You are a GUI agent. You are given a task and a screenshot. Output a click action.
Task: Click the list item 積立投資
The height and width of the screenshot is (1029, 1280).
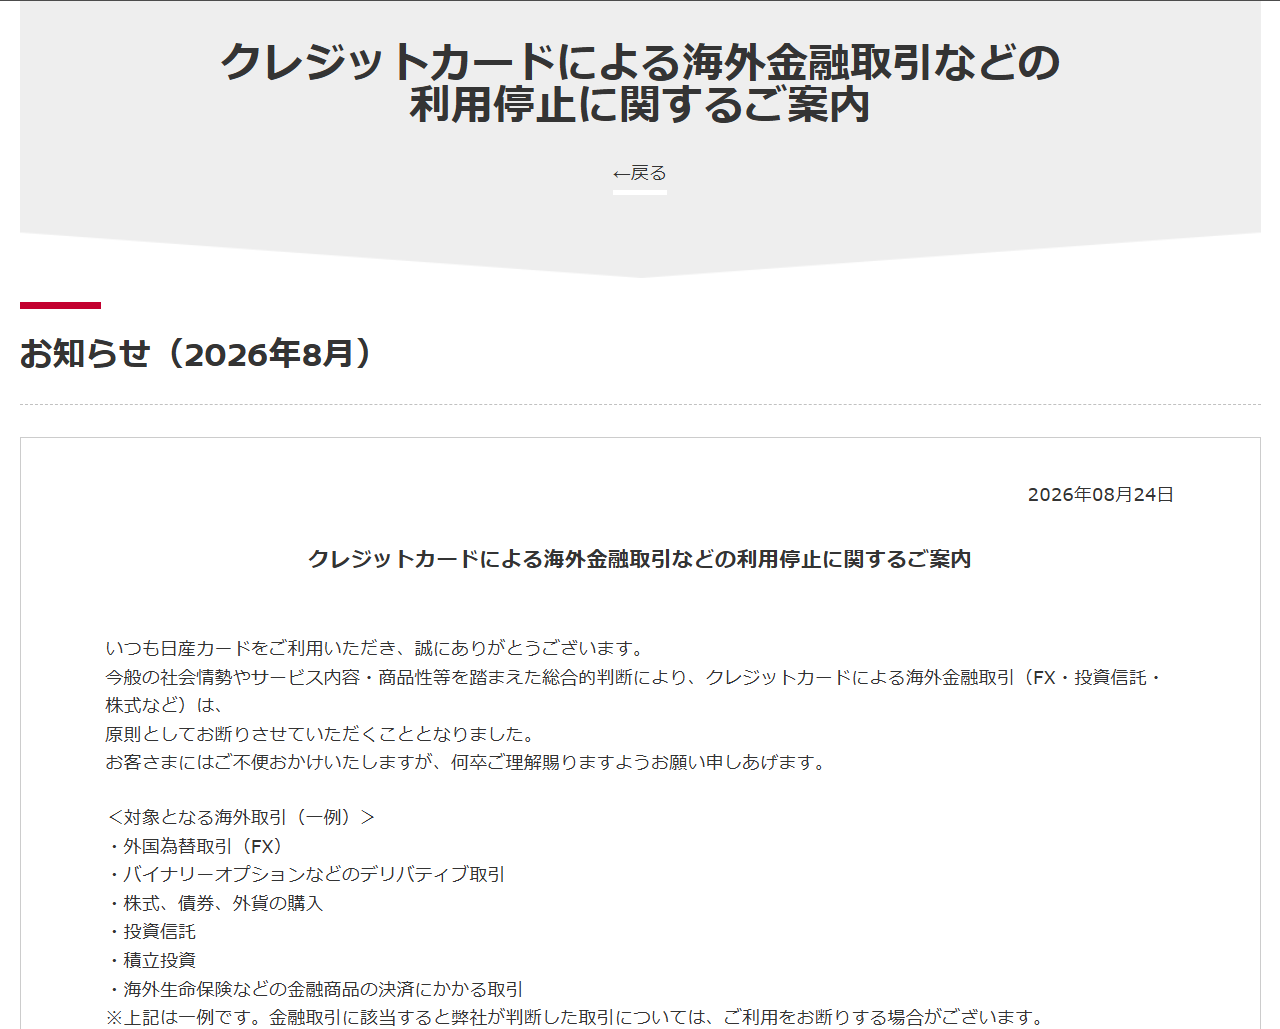[x=150, y=960]
